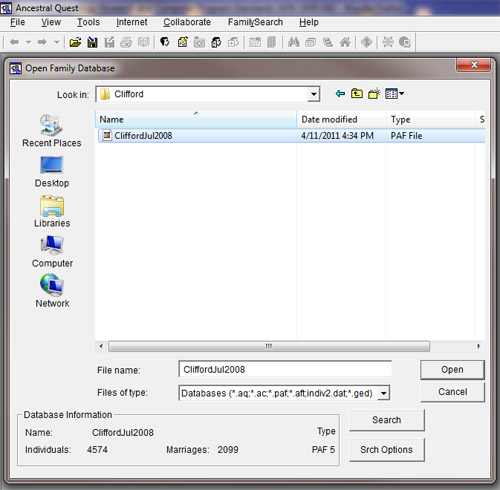
Task: Expand the Forward history dropdown arrow
Action: [56, 42]
